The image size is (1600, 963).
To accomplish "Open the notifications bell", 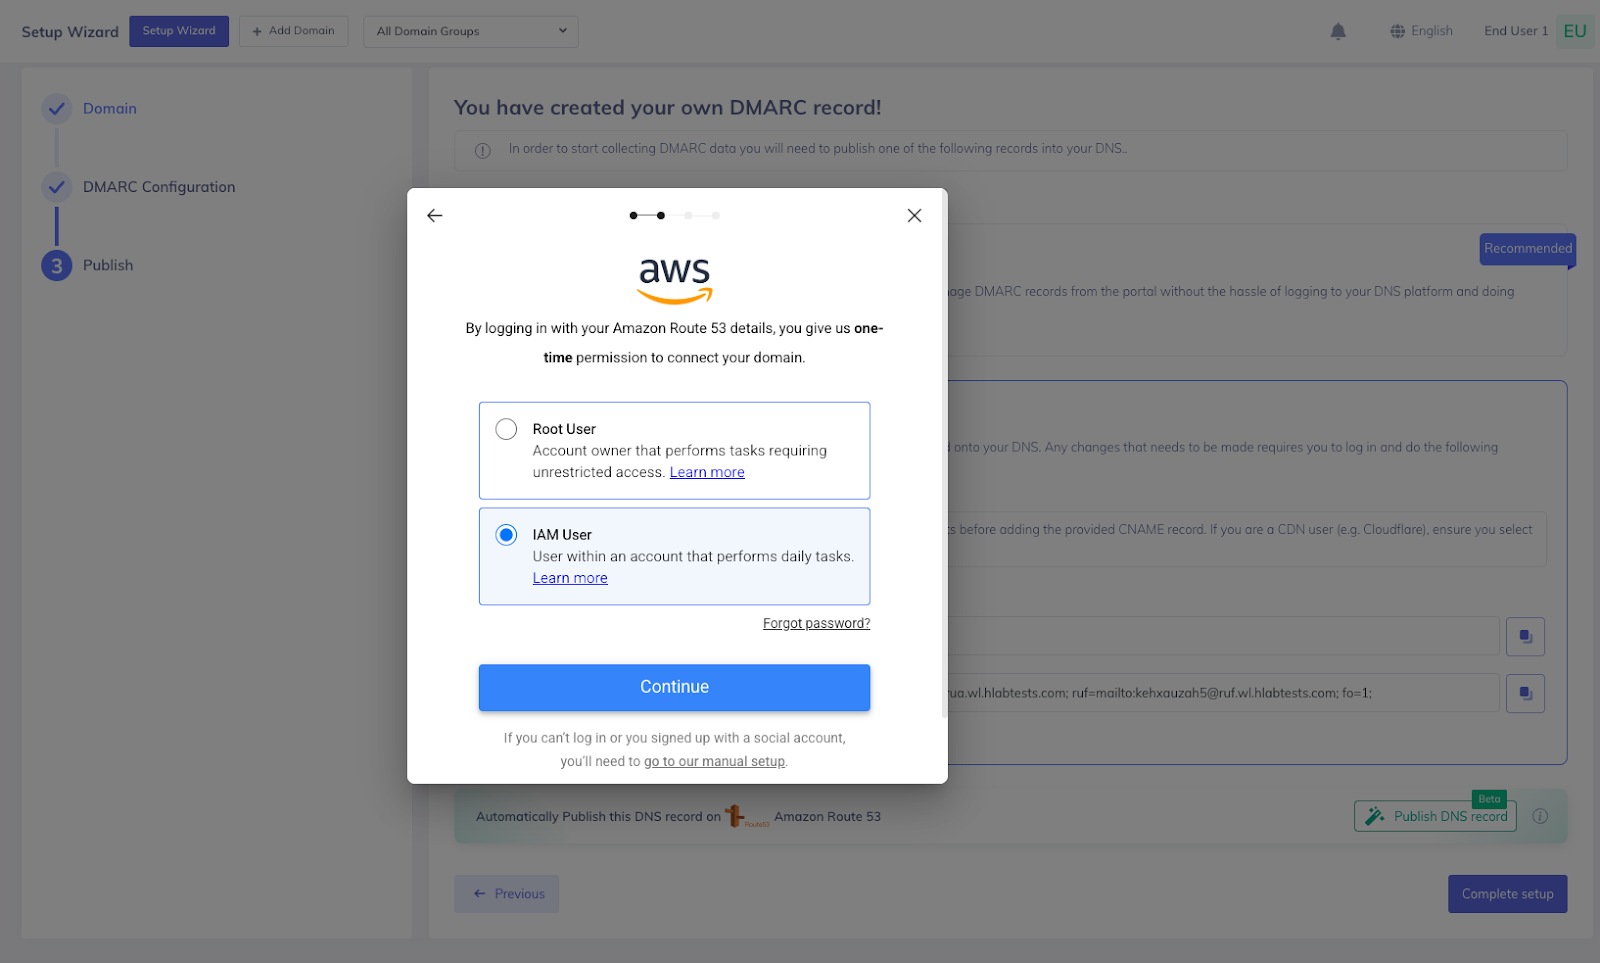I will (1338, 31).
